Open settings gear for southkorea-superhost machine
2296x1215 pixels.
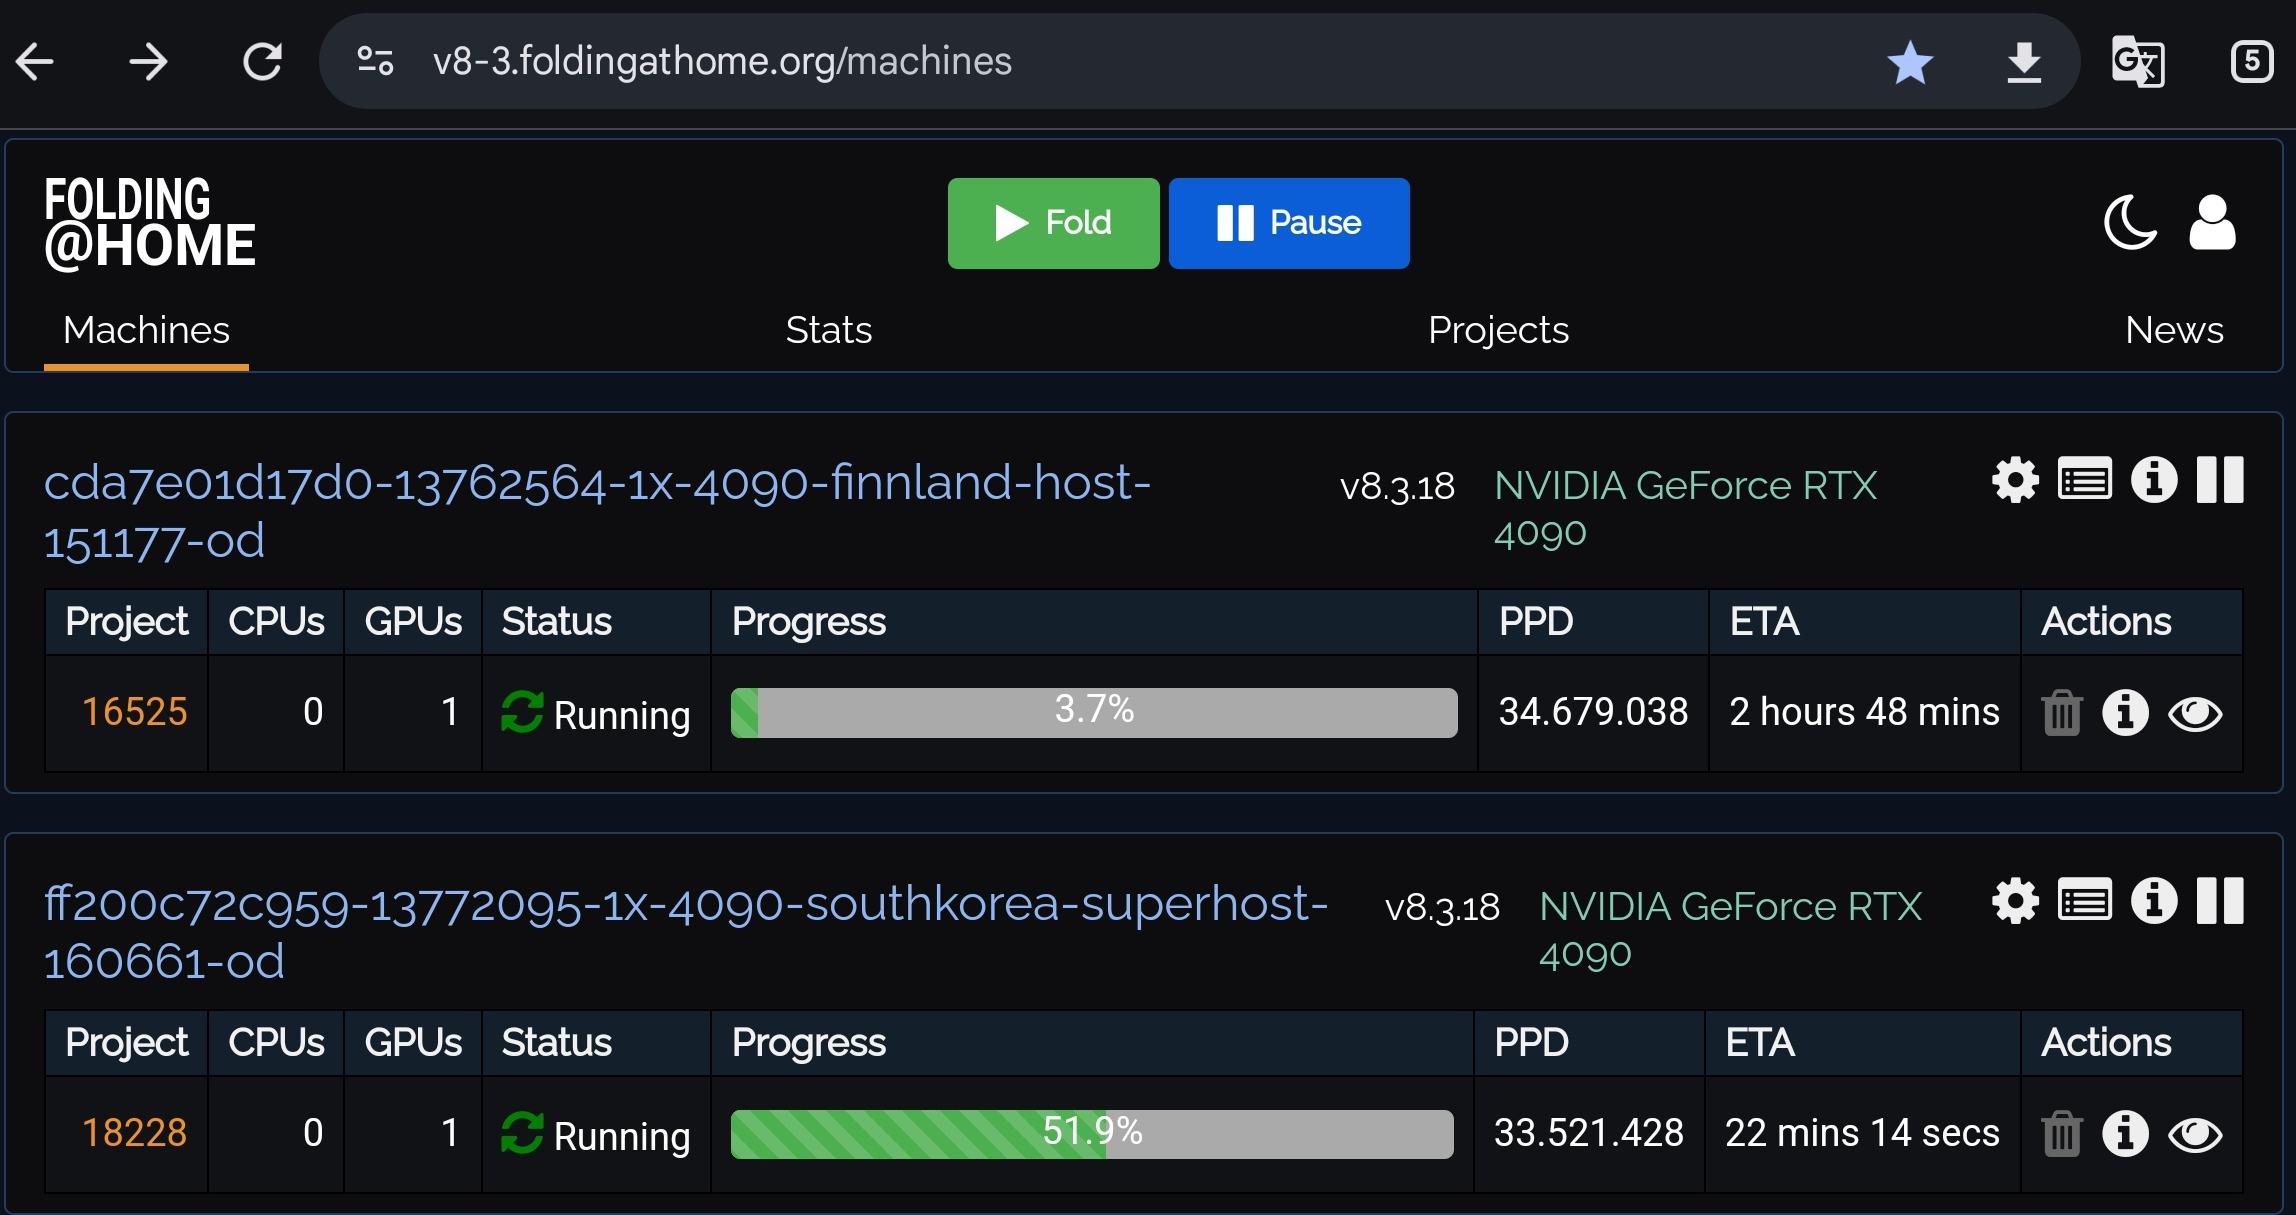pos(2015,901)
